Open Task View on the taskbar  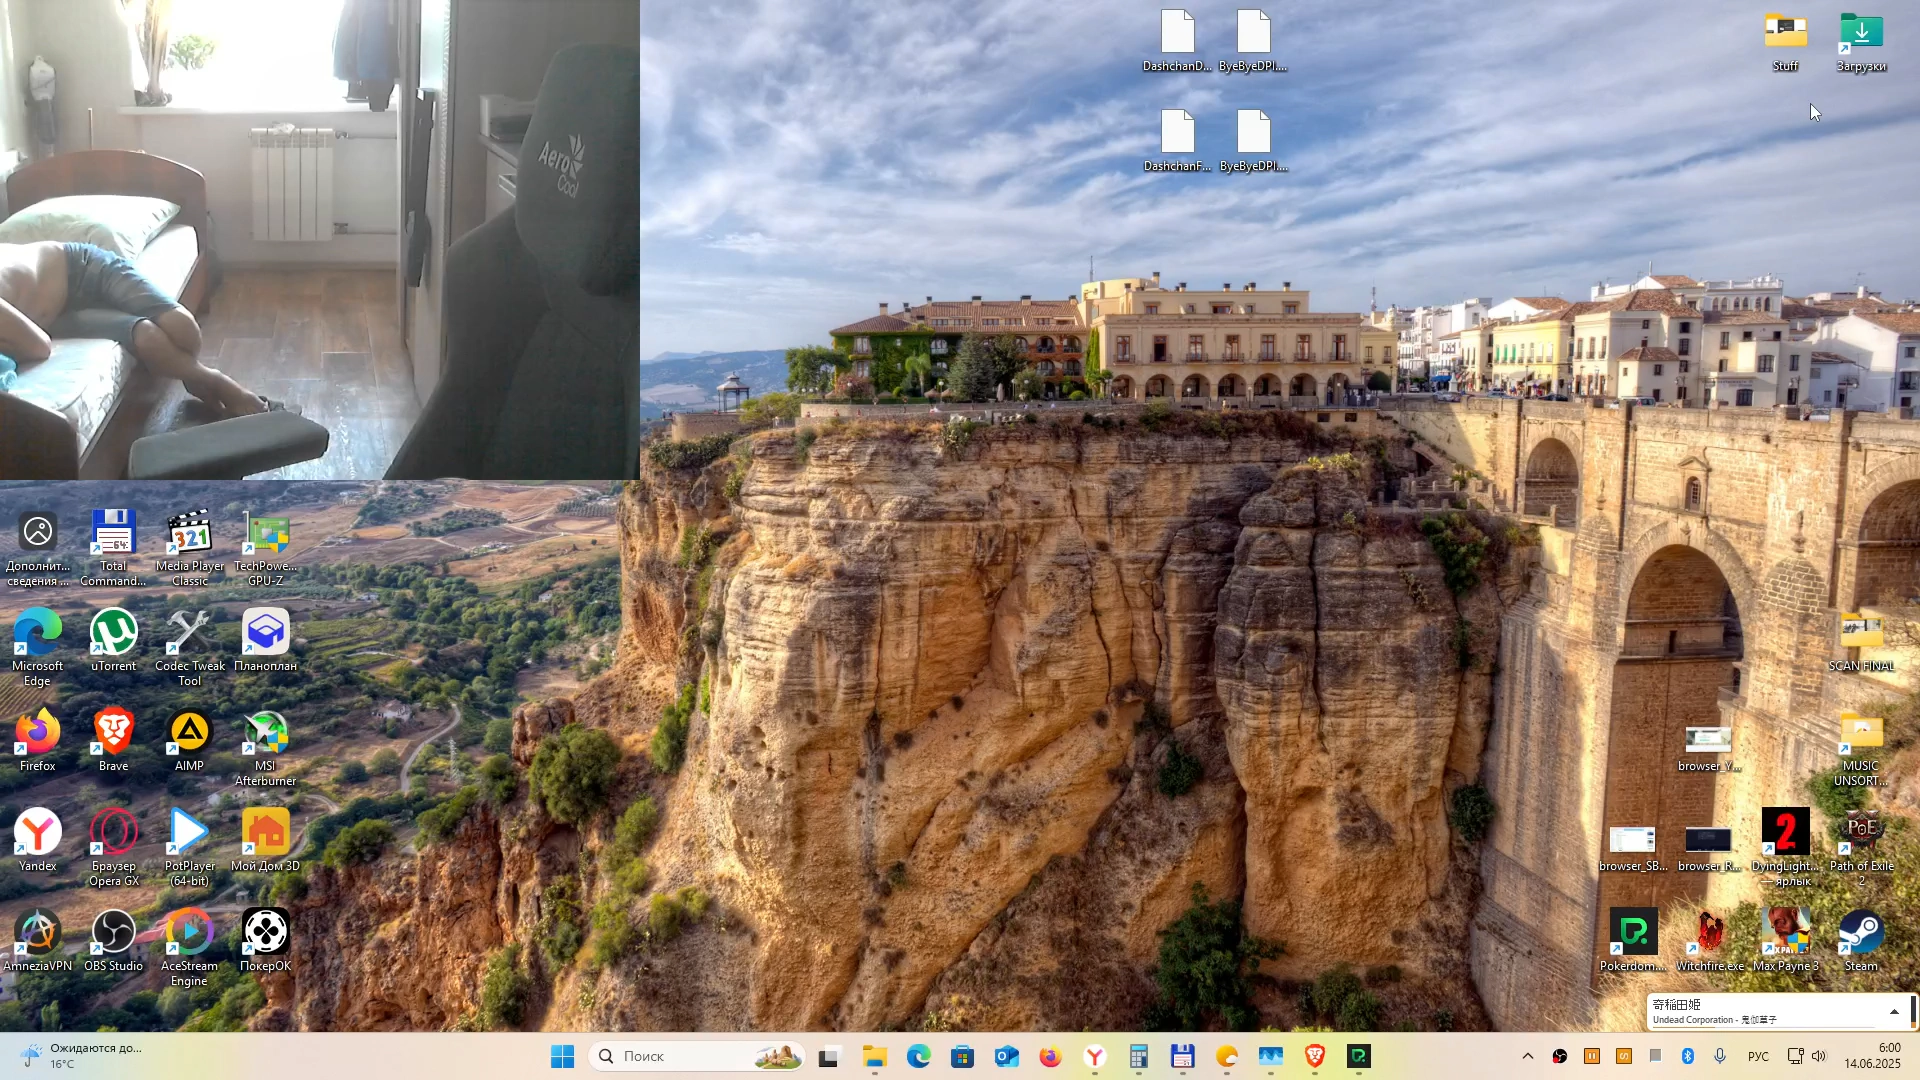pyautogui.click(x=829, y=1056)
